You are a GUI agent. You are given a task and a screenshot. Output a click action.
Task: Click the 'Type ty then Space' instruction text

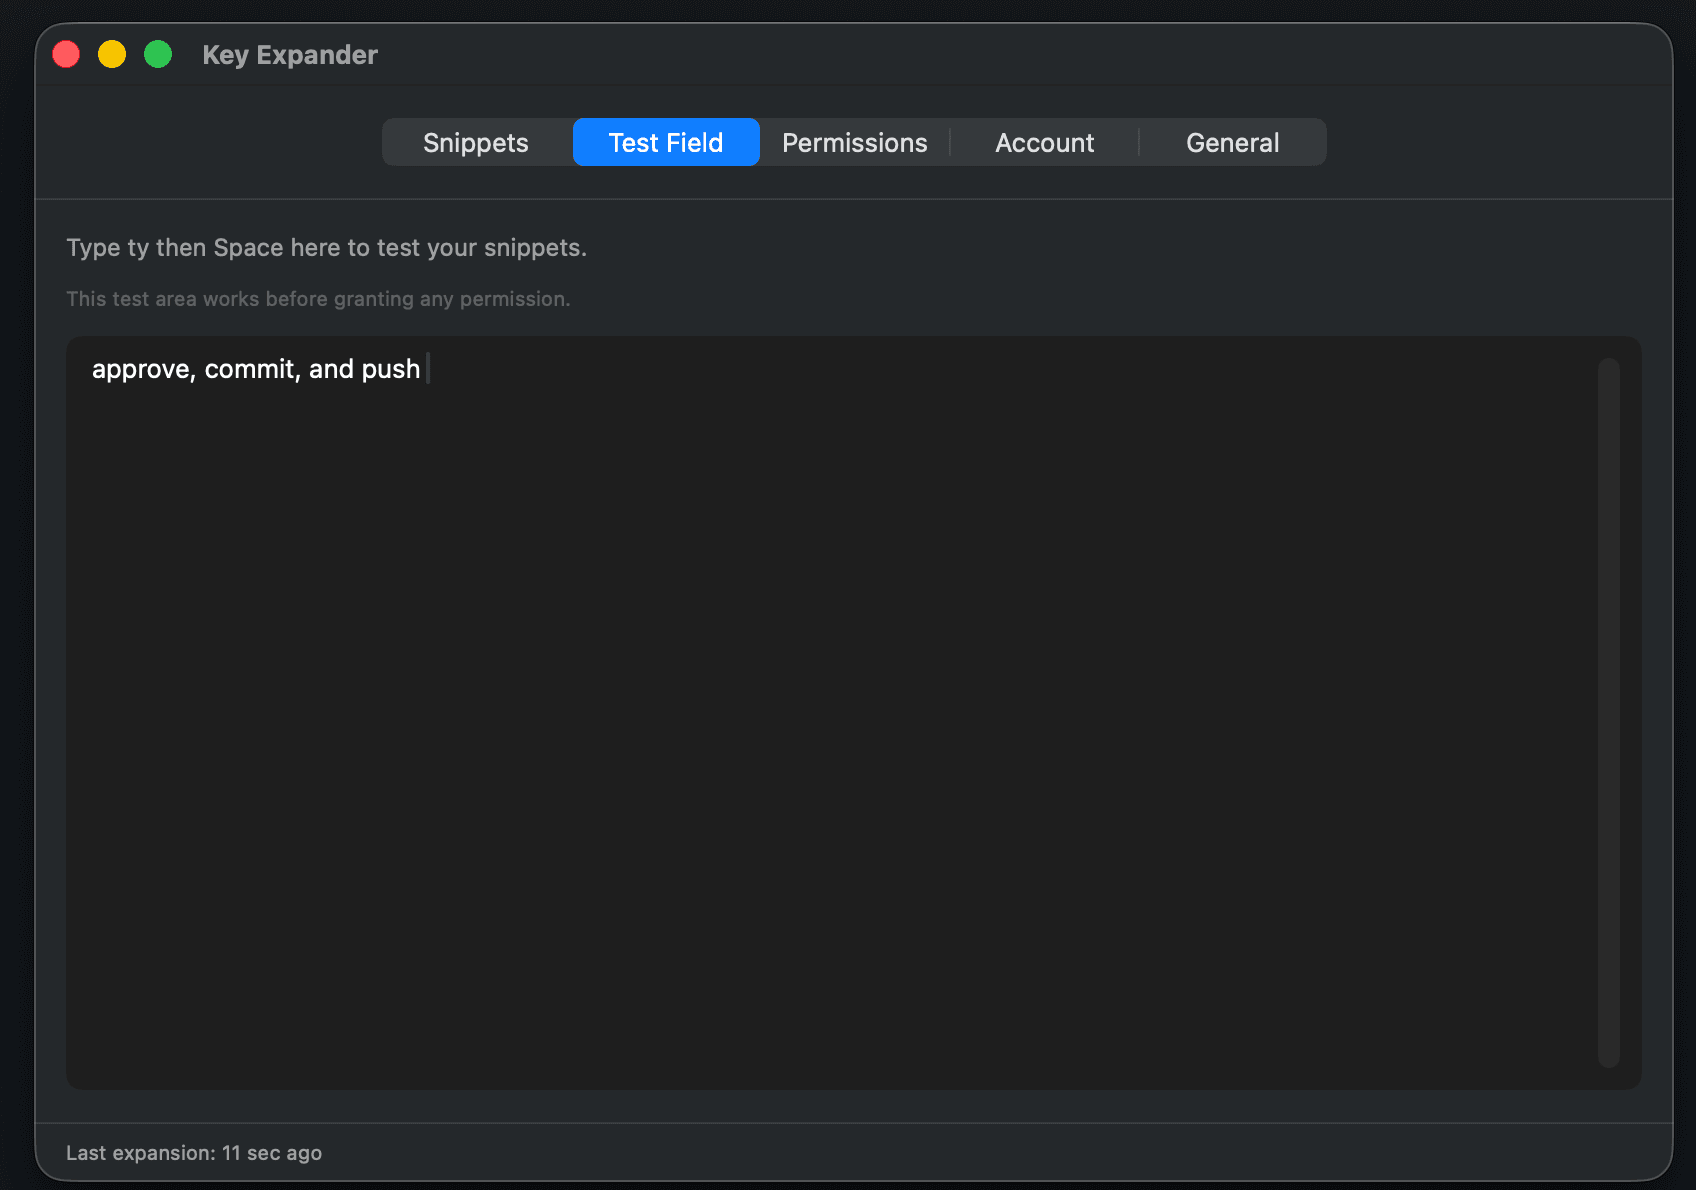[326, 248]
